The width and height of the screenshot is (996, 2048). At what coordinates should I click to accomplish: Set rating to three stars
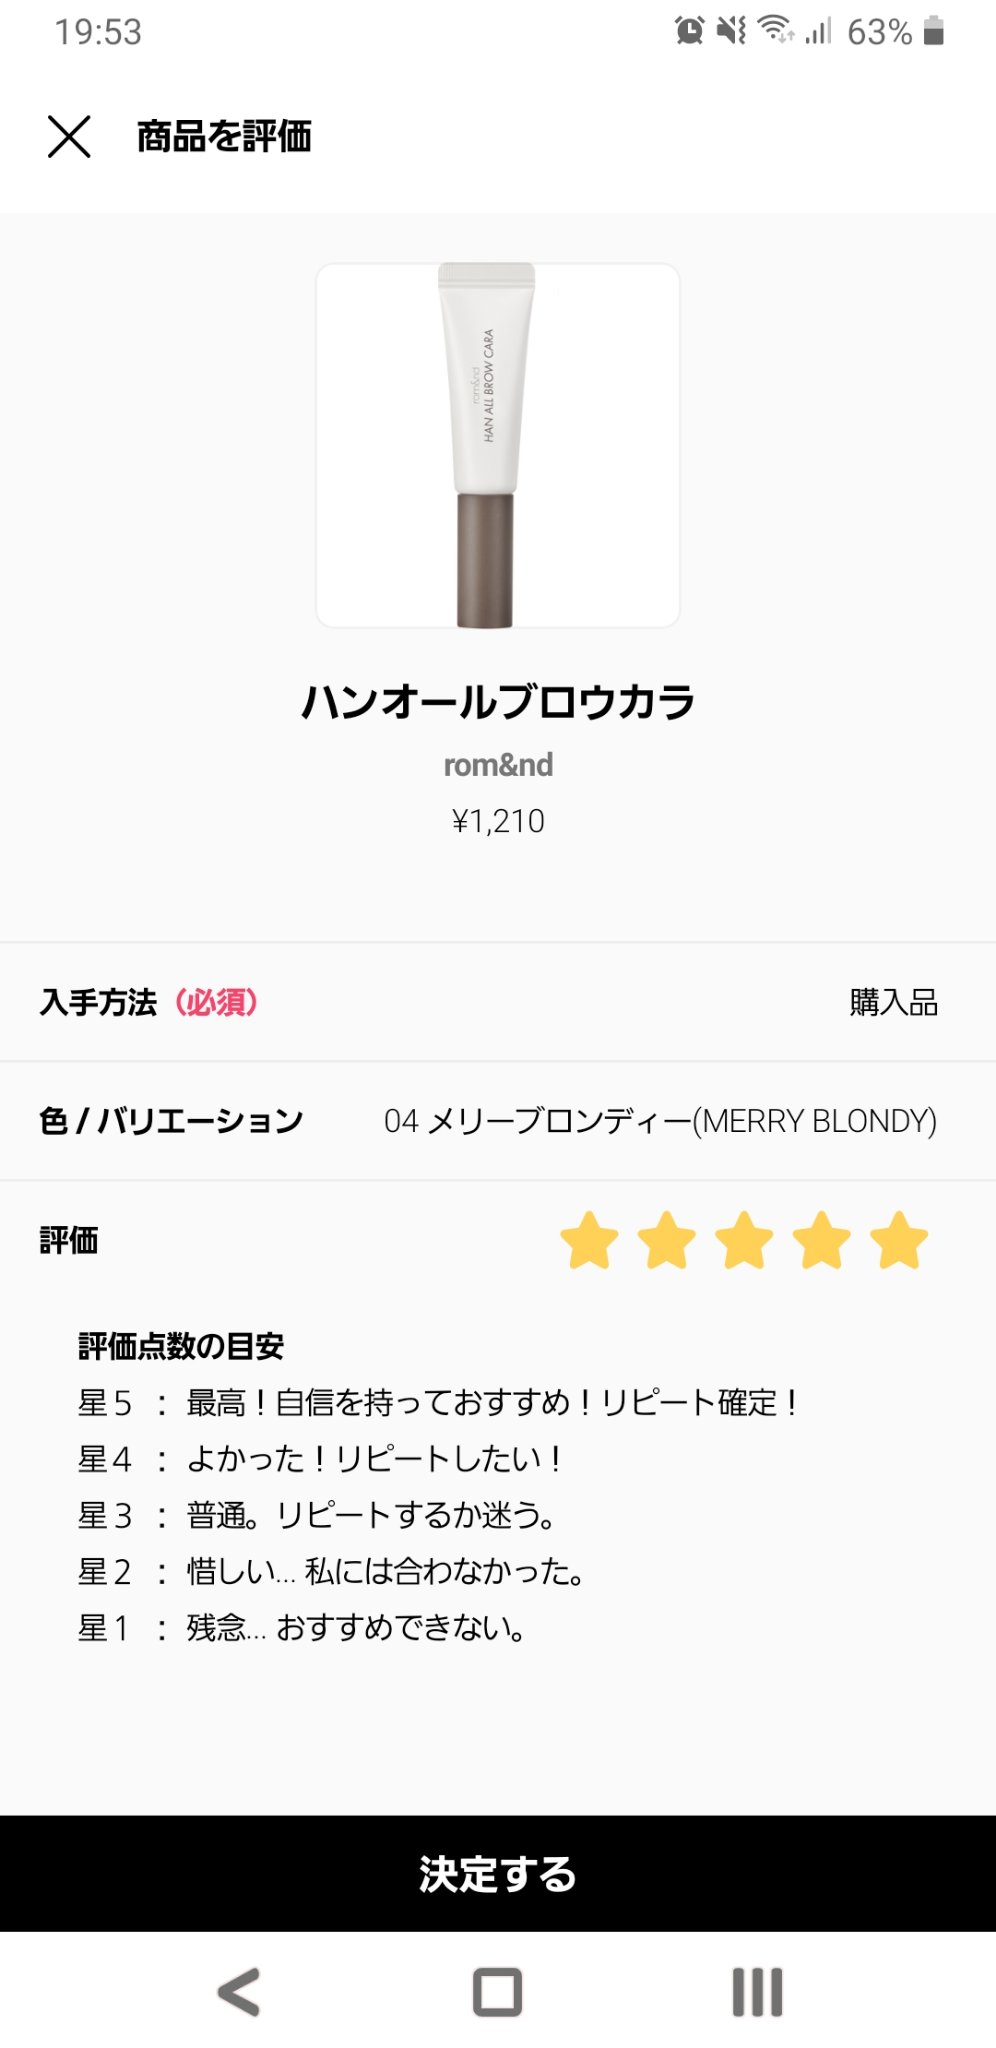[744, 1240]
